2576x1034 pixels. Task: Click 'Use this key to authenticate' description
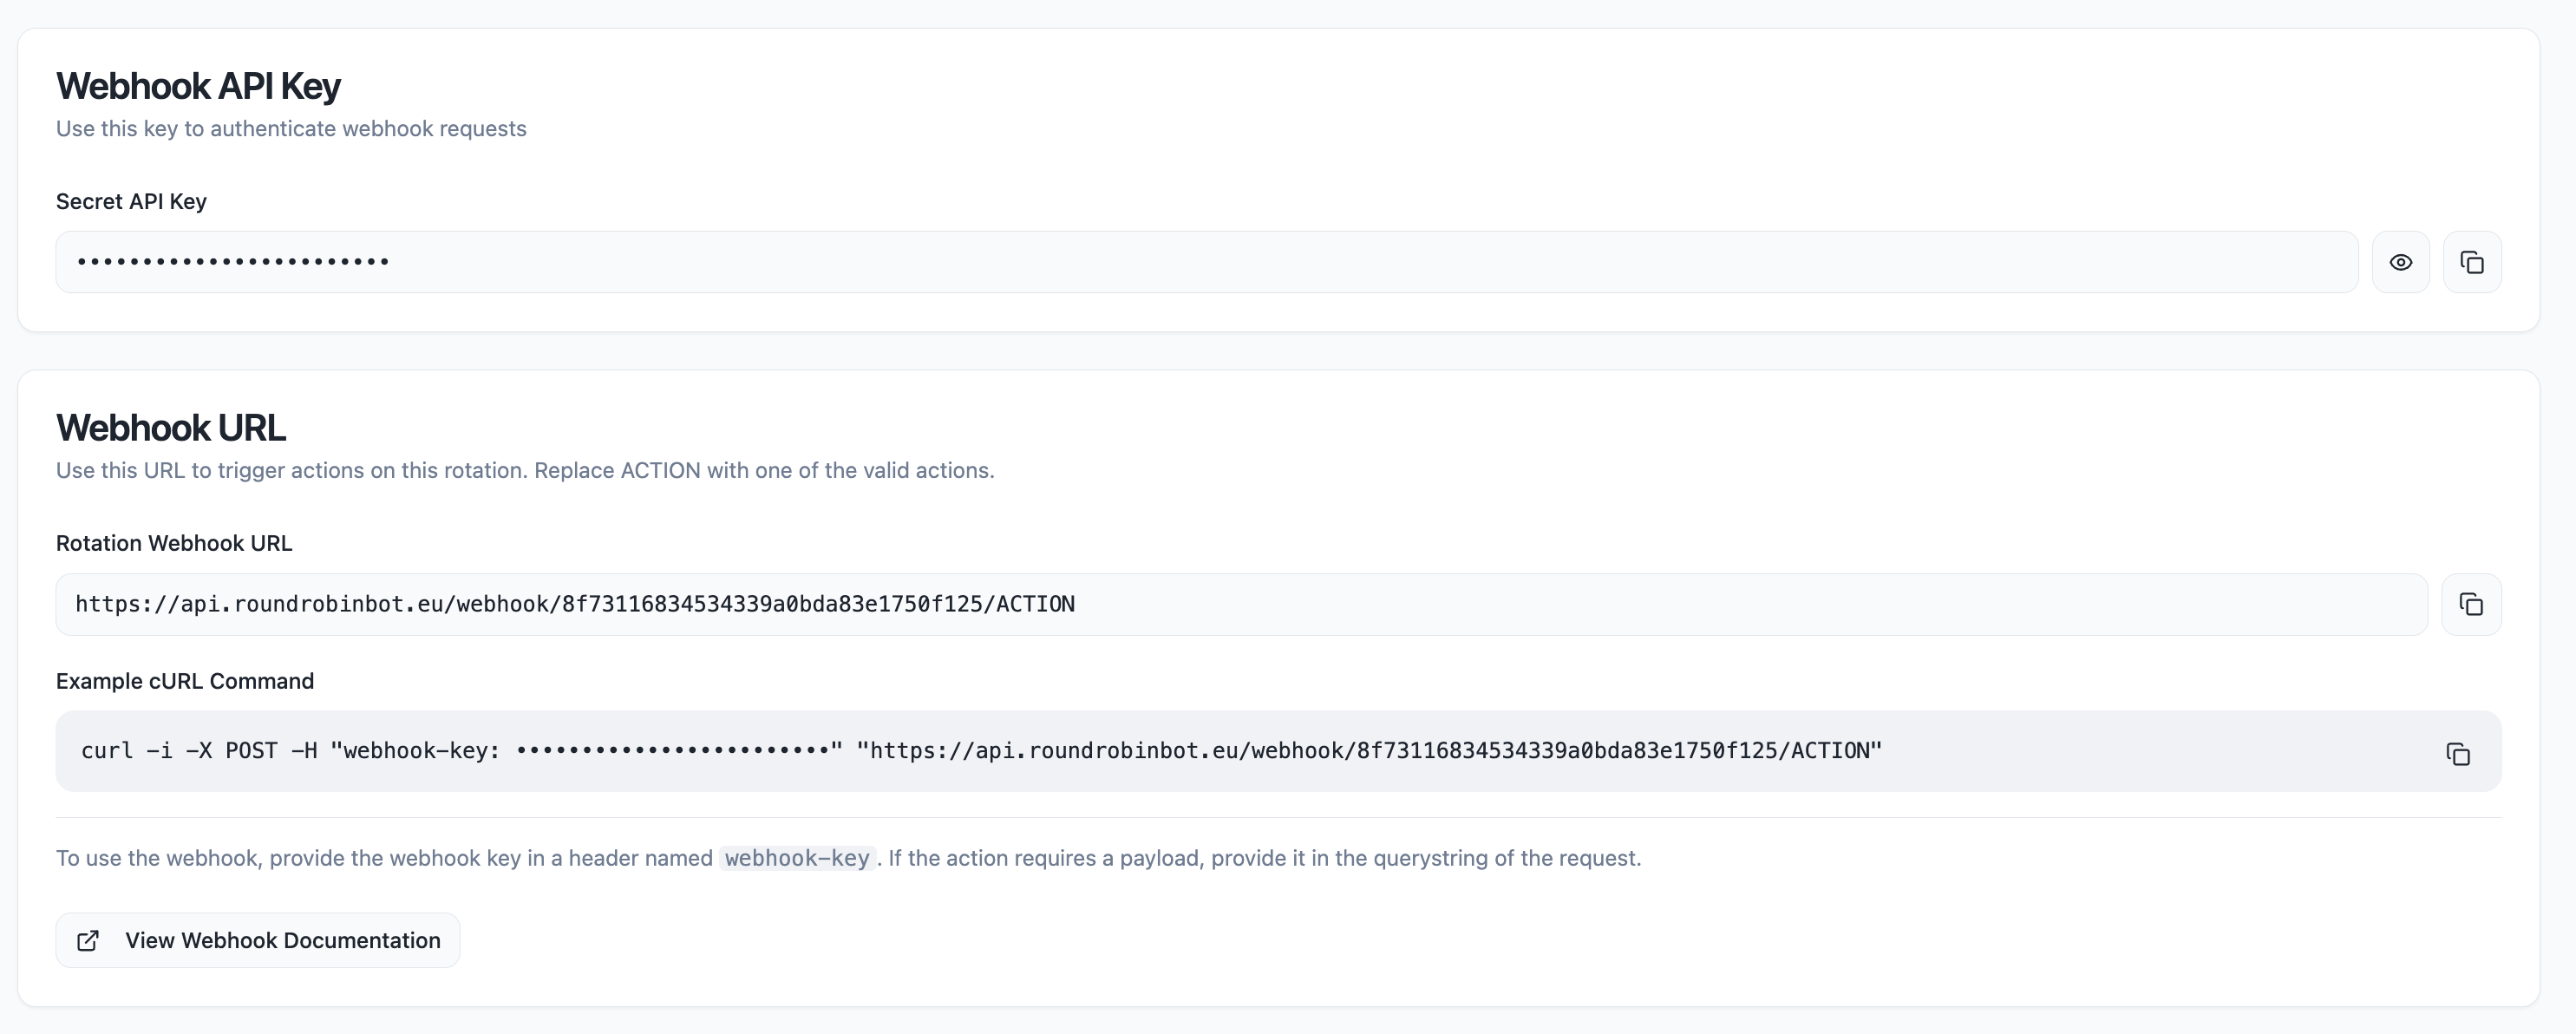click(x=291, y=129)
